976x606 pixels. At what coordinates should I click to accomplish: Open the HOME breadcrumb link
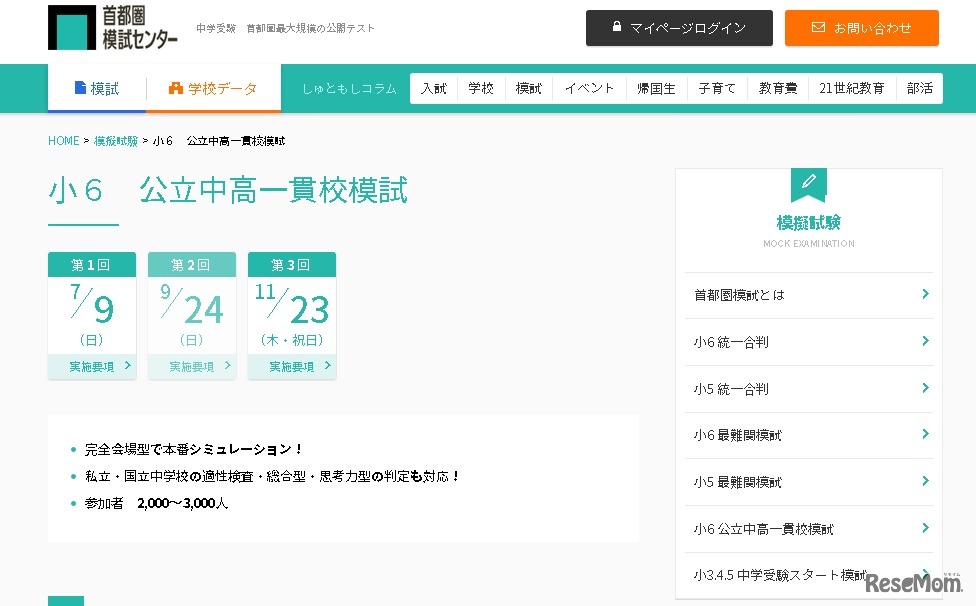62,141
